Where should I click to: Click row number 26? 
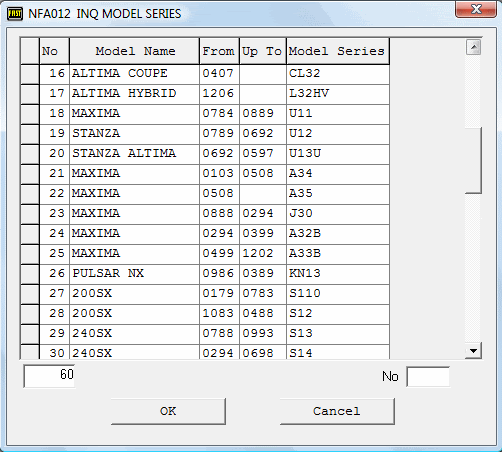point(54,274)
